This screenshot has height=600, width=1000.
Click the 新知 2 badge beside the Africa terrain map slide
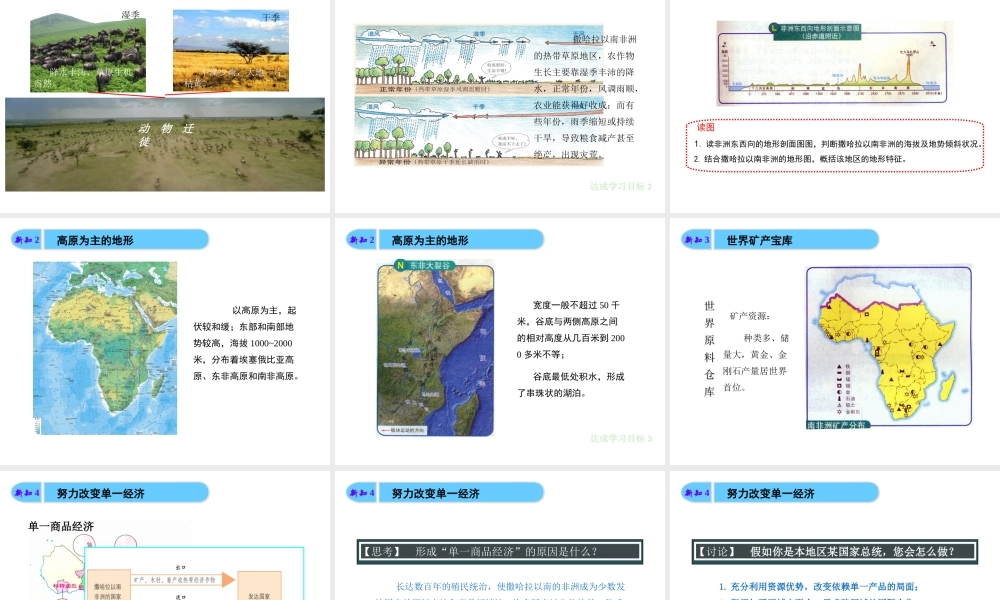click(x=26, y=240)
